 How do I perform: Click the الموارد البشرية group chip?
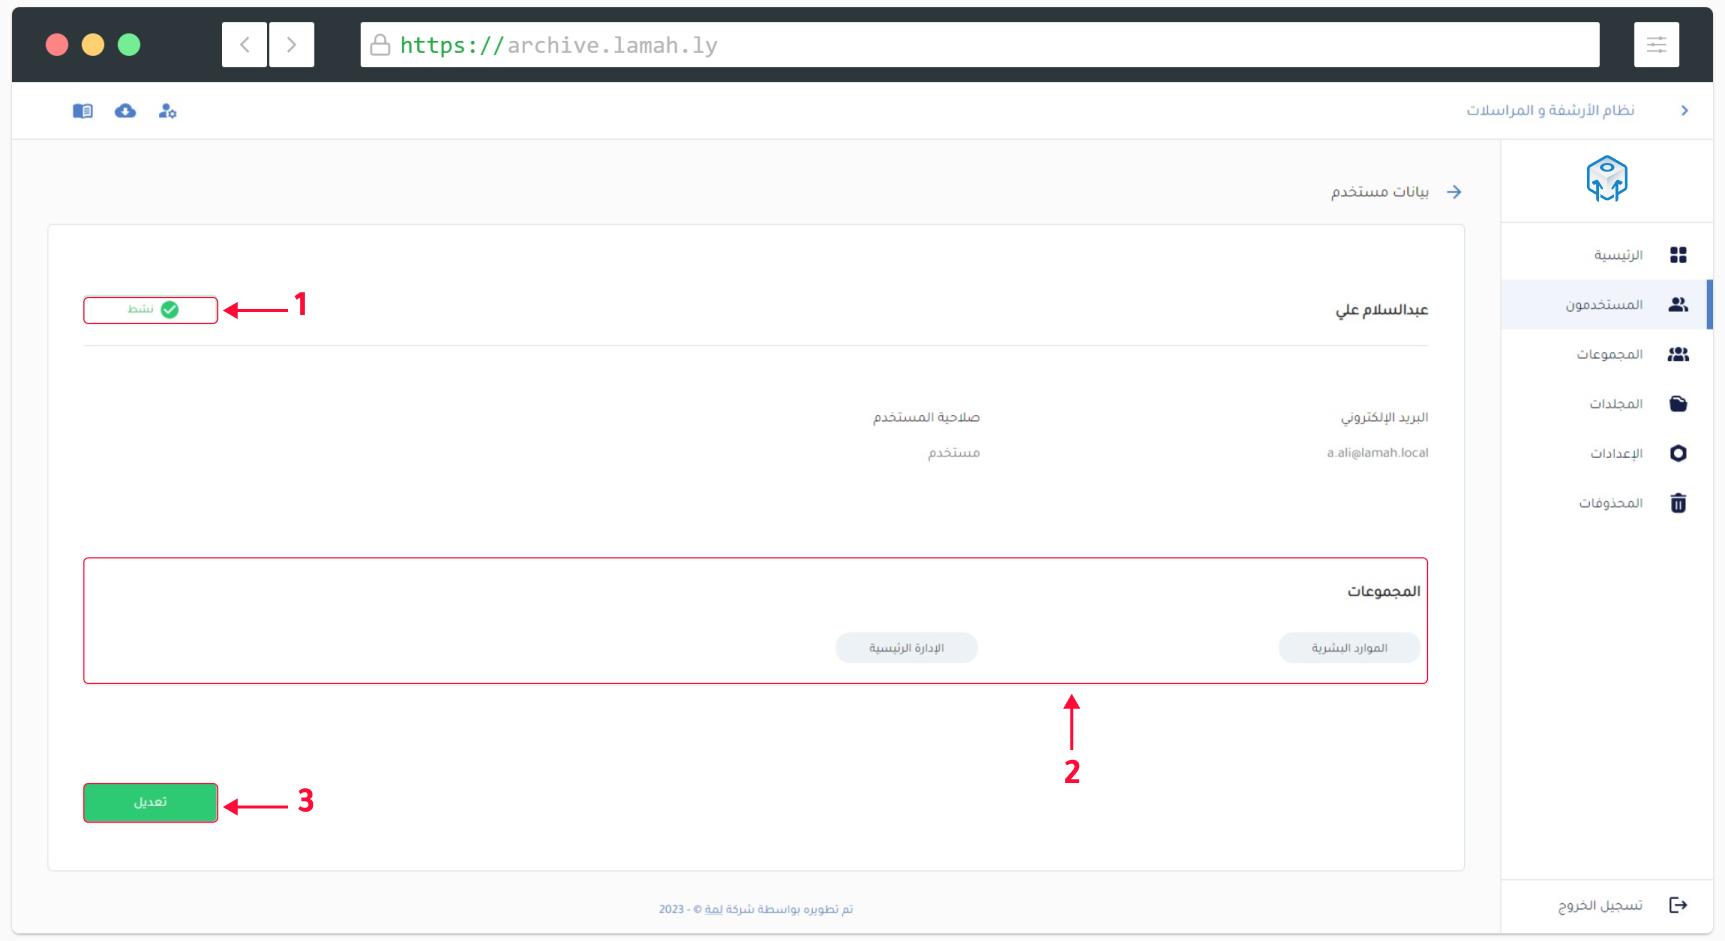coord(1349,648)
